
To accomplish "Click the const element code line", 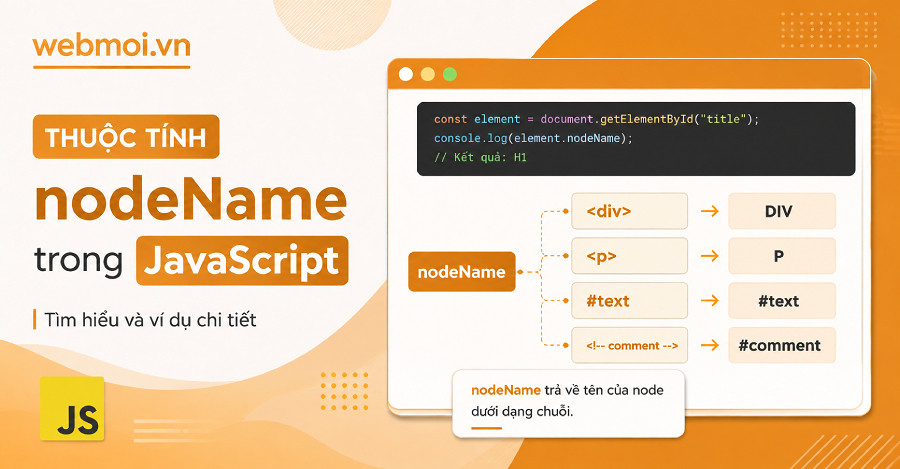I will (596, 119).
